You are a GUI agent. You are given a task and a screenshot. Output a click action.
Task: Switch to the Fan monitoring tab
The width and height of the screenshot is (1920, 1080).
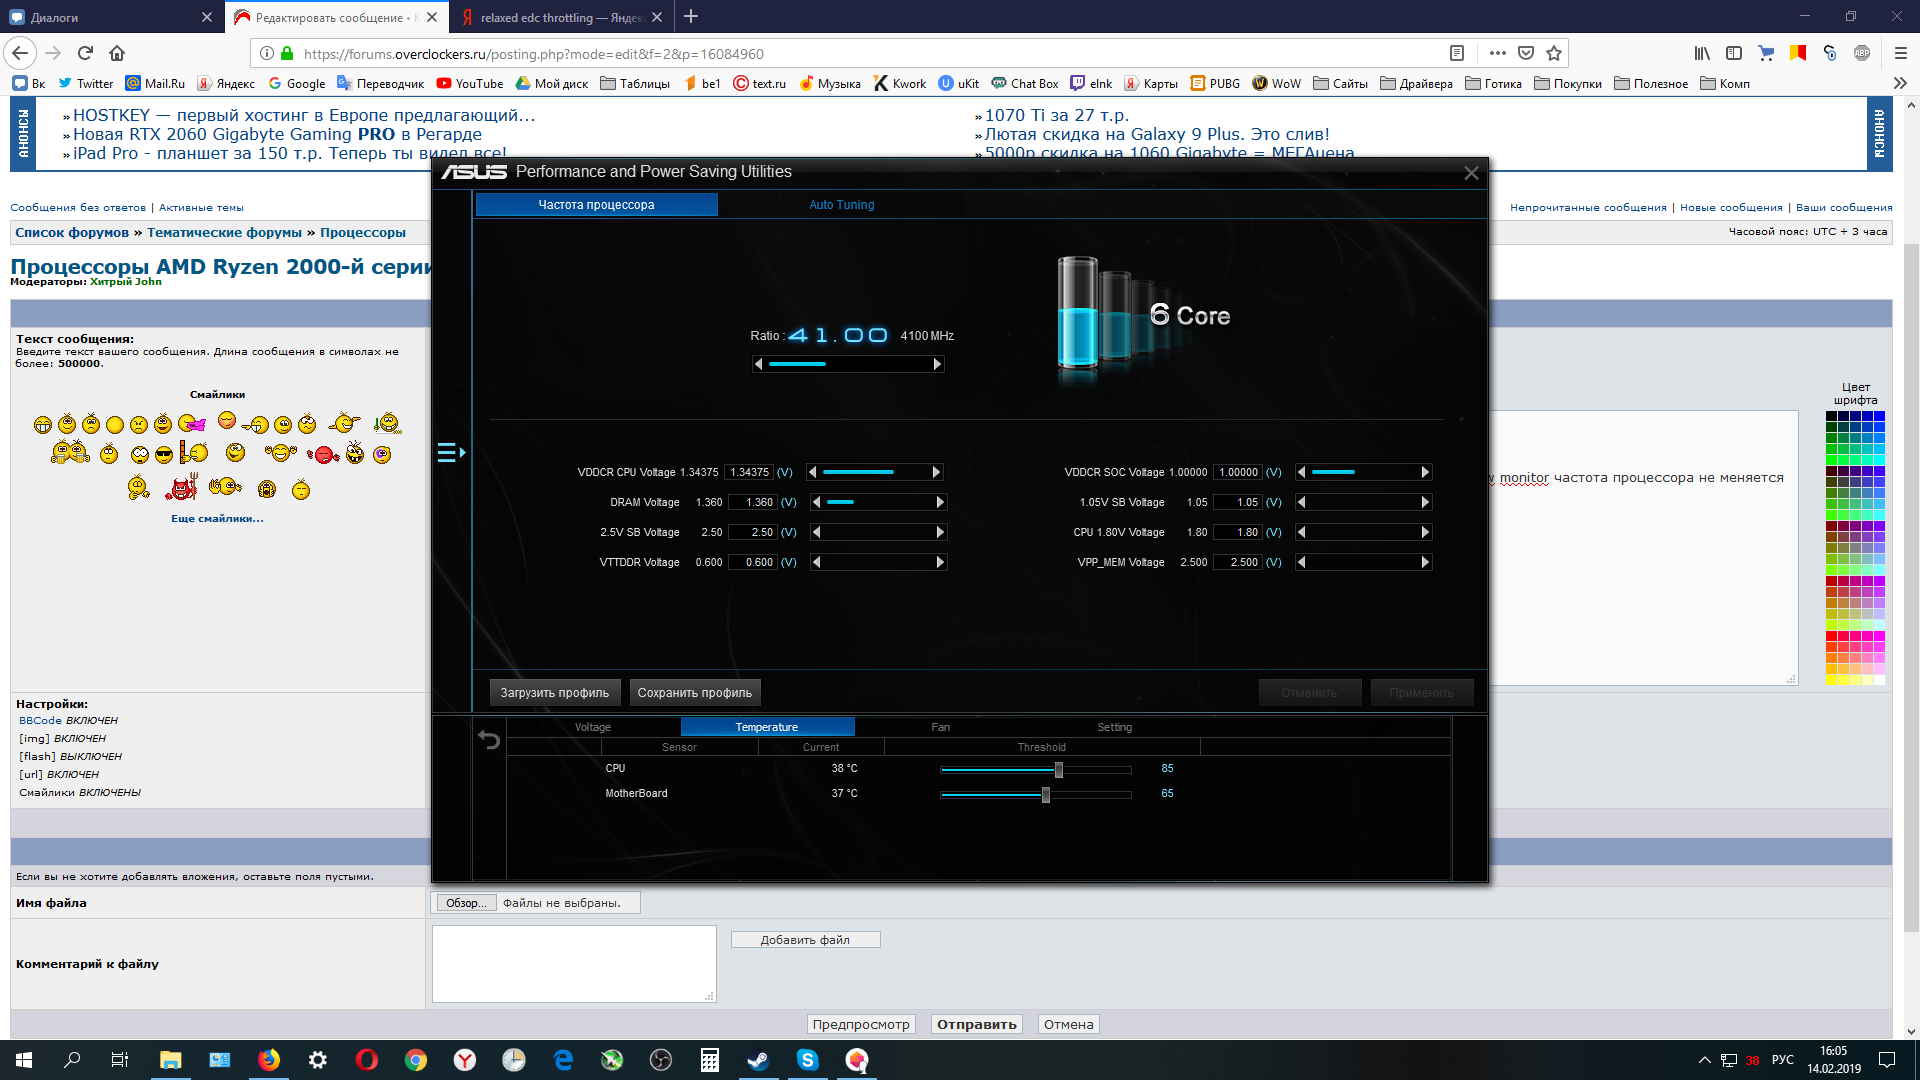click(x=940, y=727)
